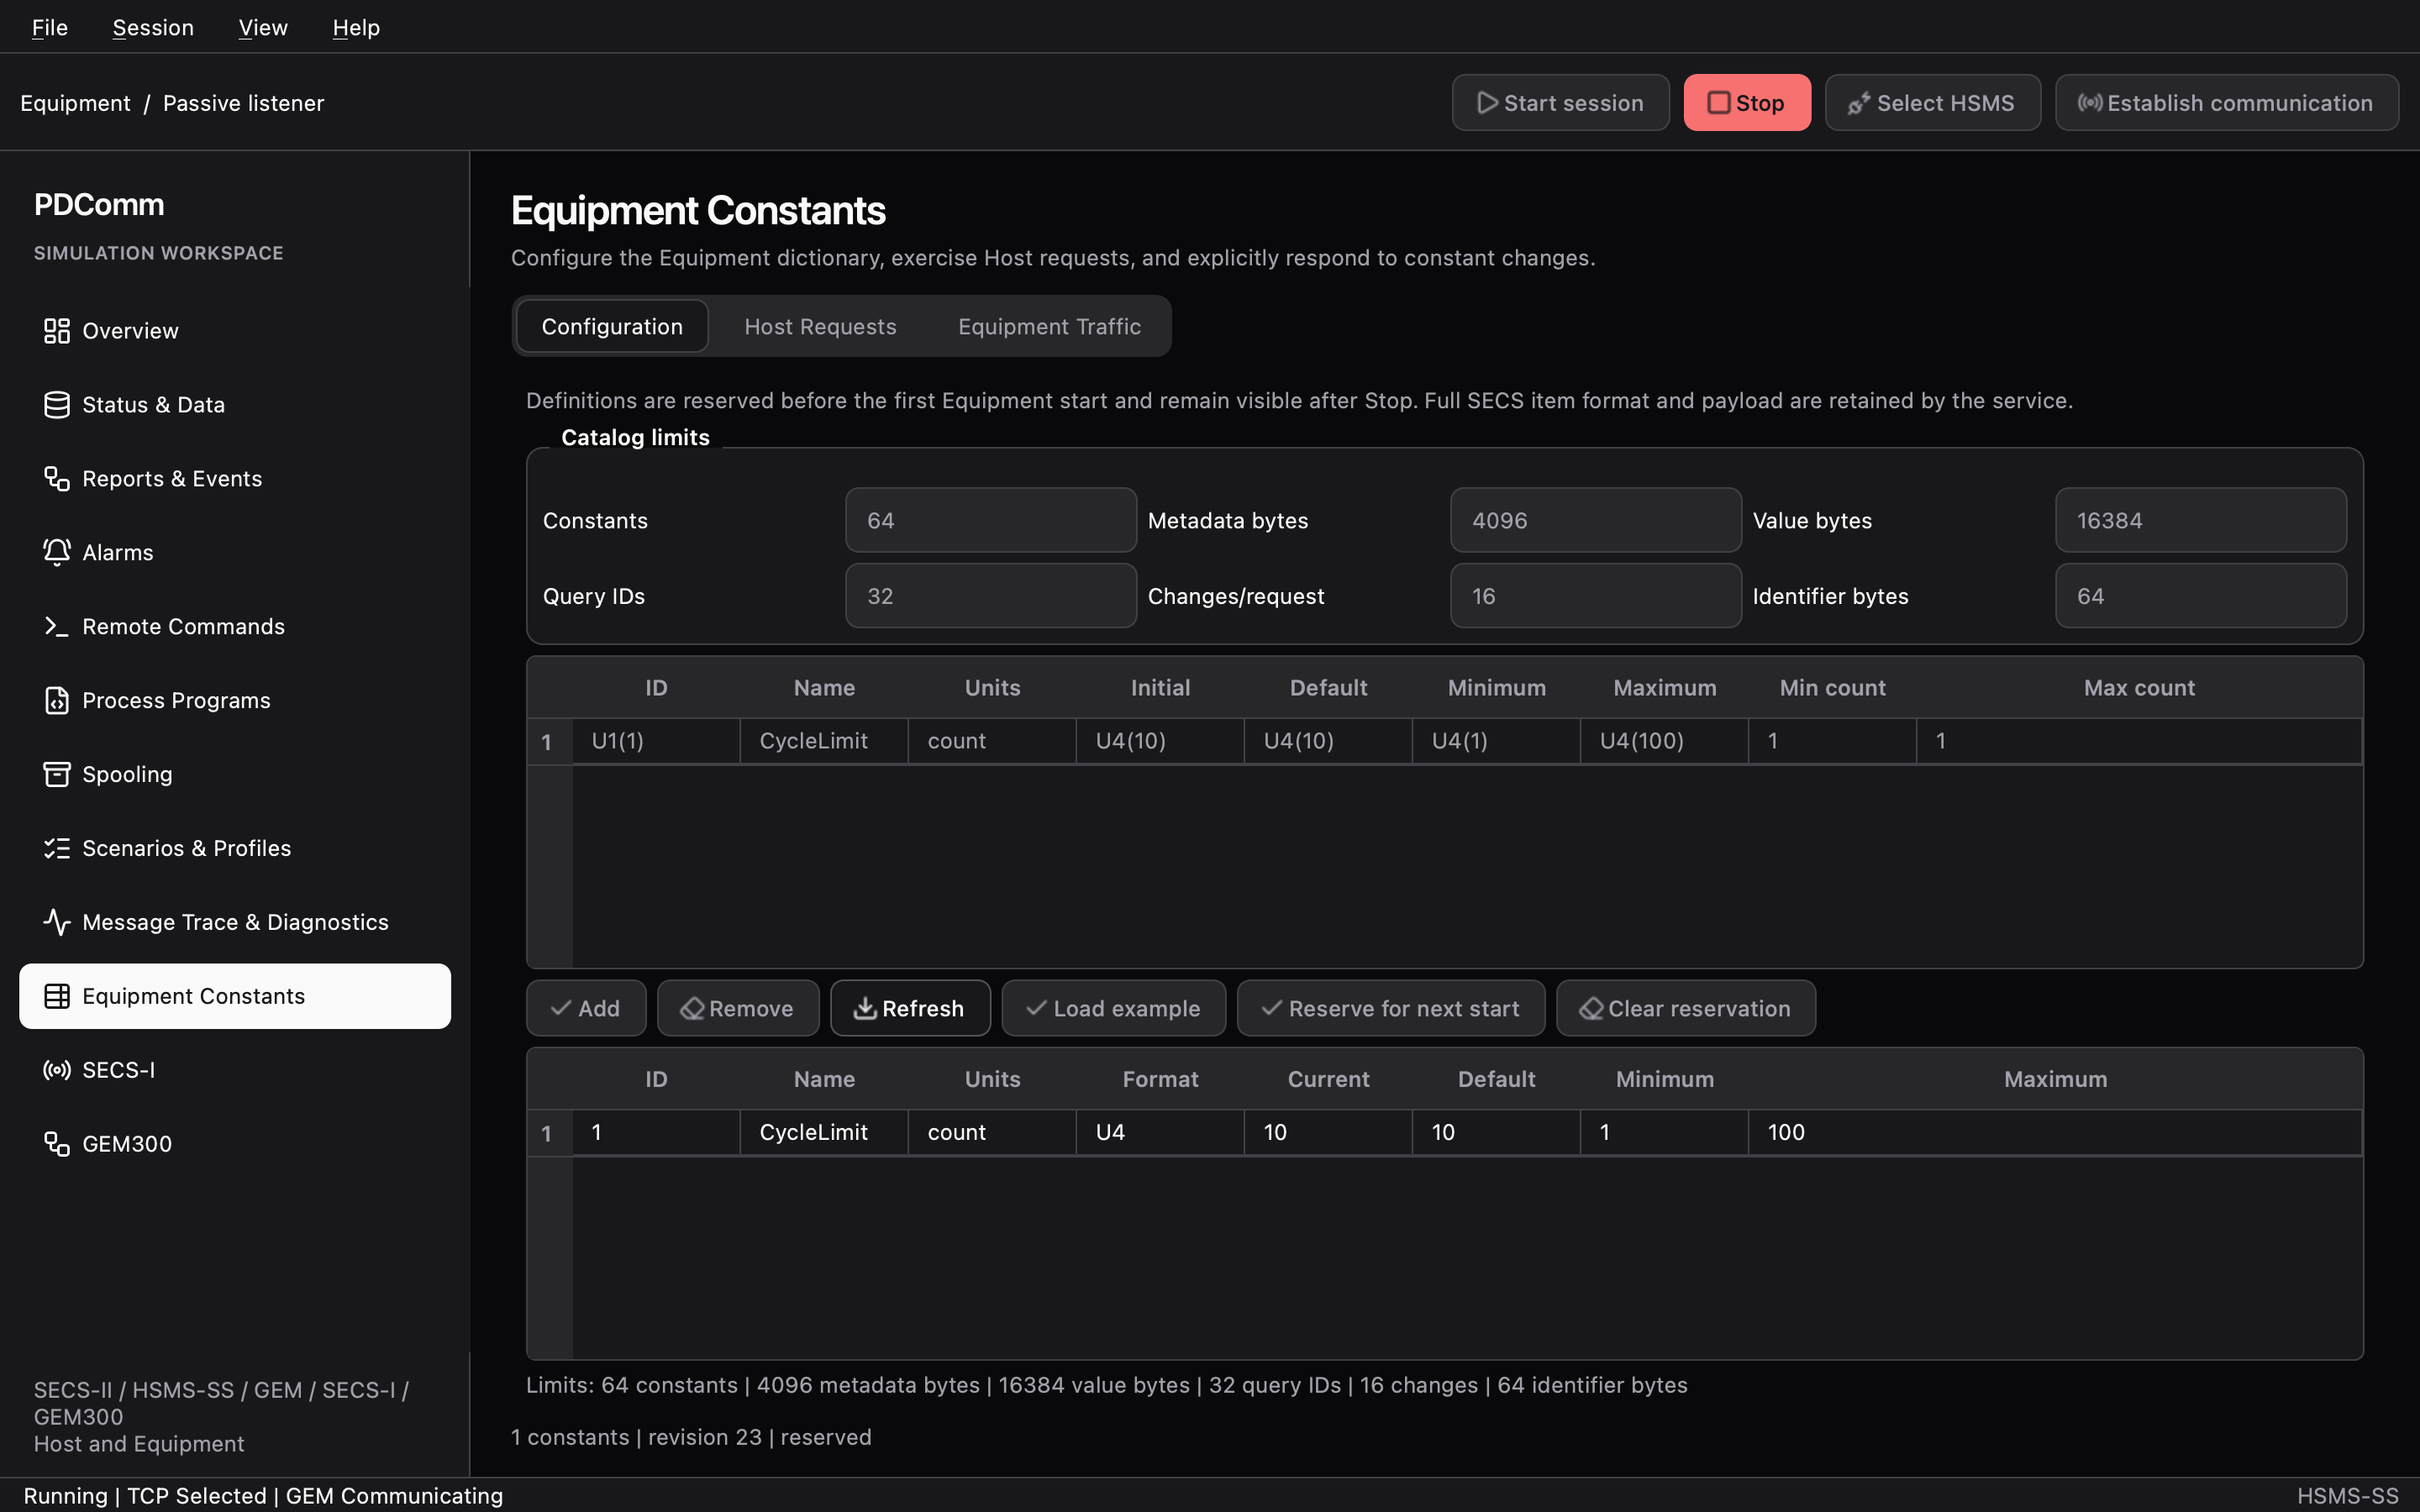
Task: Click the Query IDs field showing 32
Action: (991, 596)
